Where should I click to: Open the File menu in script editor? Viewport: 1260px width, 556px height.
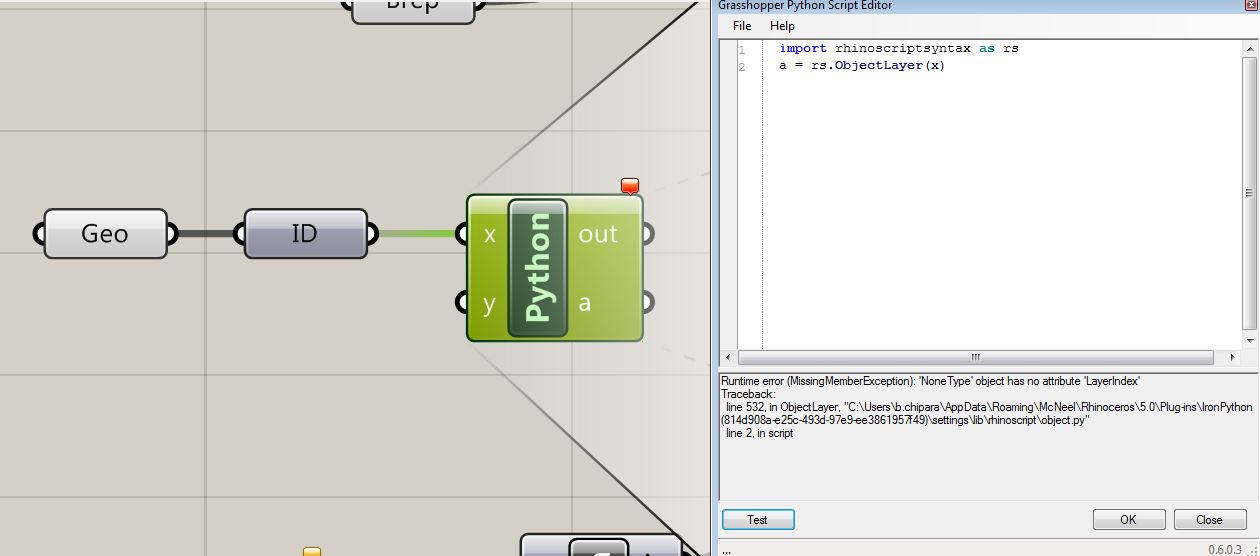click(x=741, y=26)
